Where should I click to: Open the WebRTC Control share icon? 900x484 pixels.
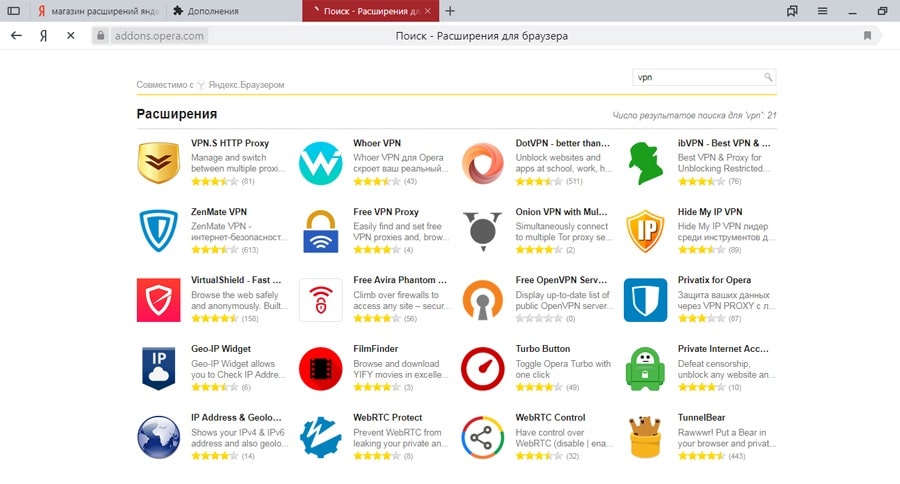pyautogui.click(x=483, y=437)
